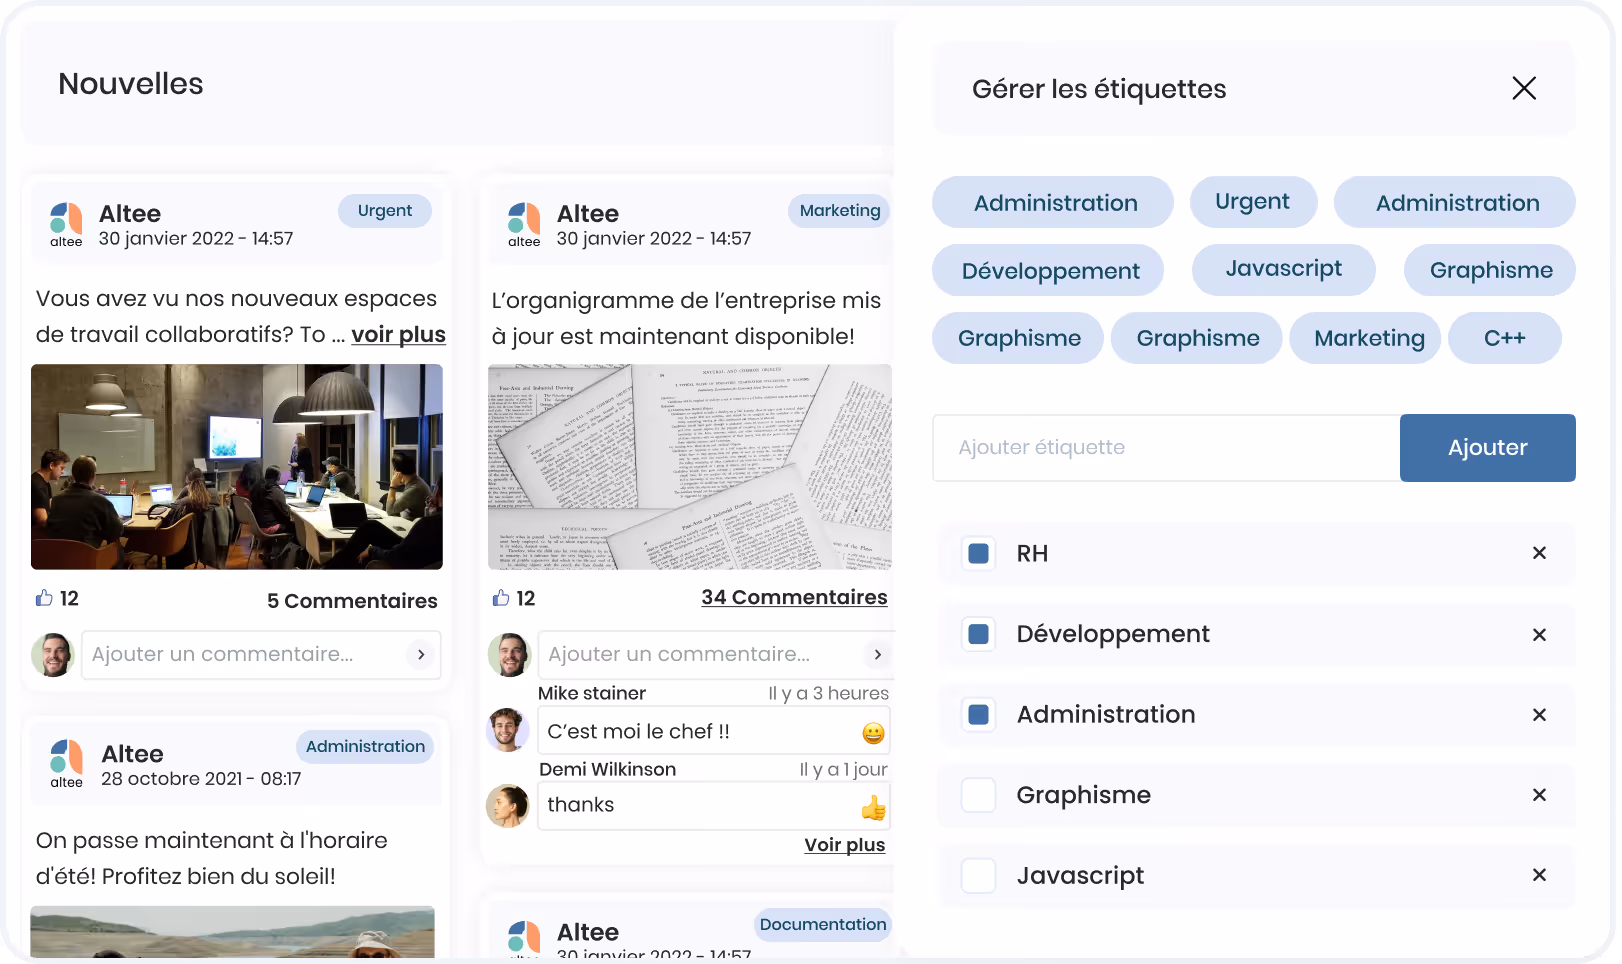Enable the Javascript checkbox

click(979, 875)
